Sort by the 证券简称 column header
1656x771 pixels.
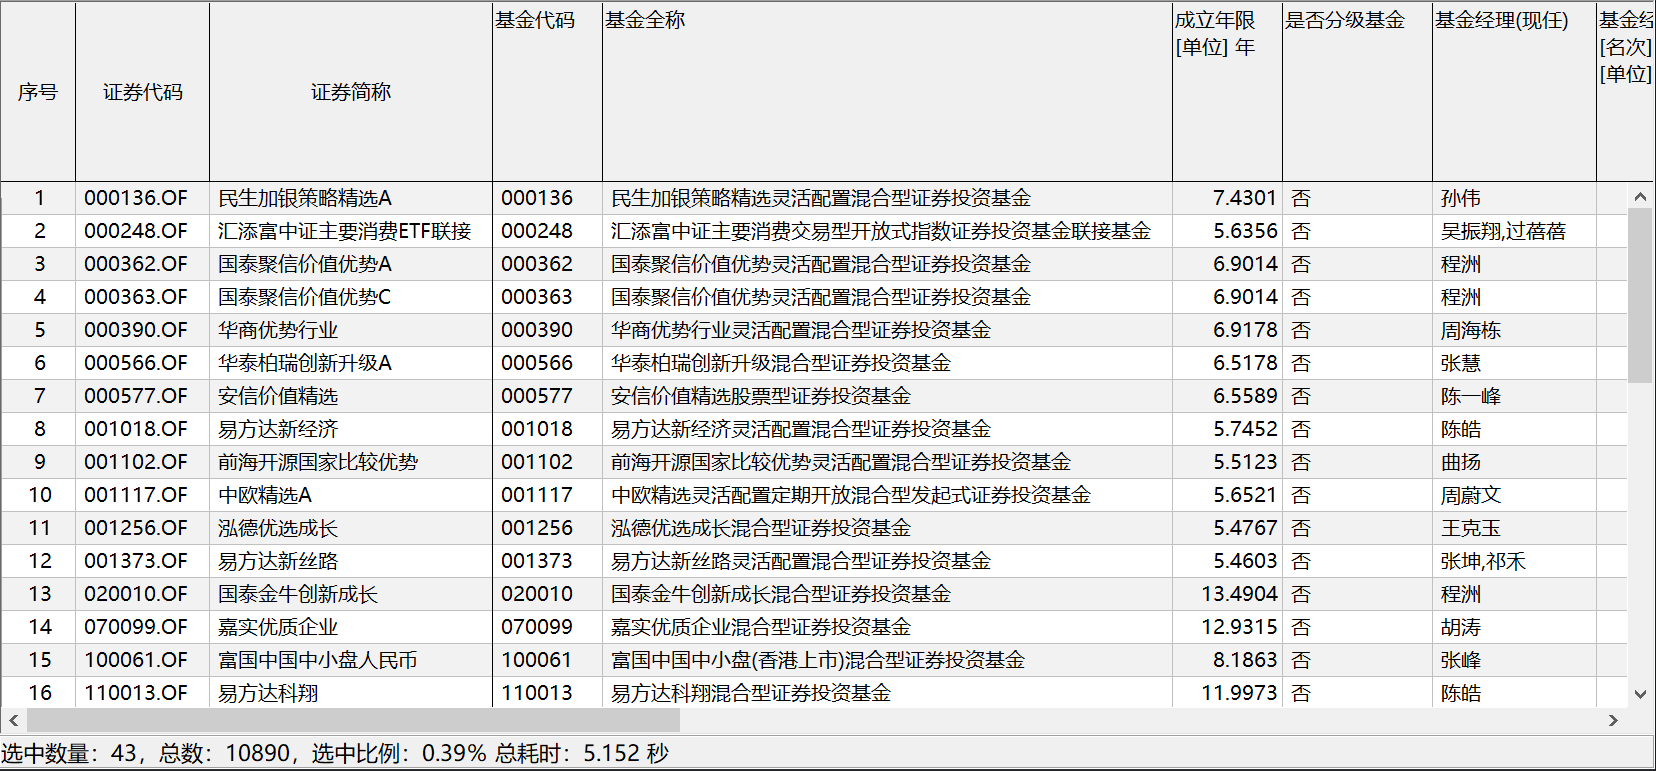click(351, 92)
